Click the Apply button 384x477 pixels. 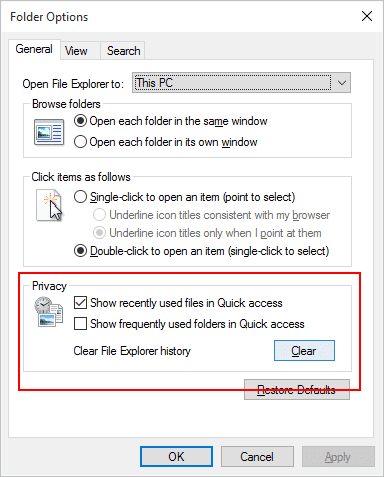(x=338, y=456)
